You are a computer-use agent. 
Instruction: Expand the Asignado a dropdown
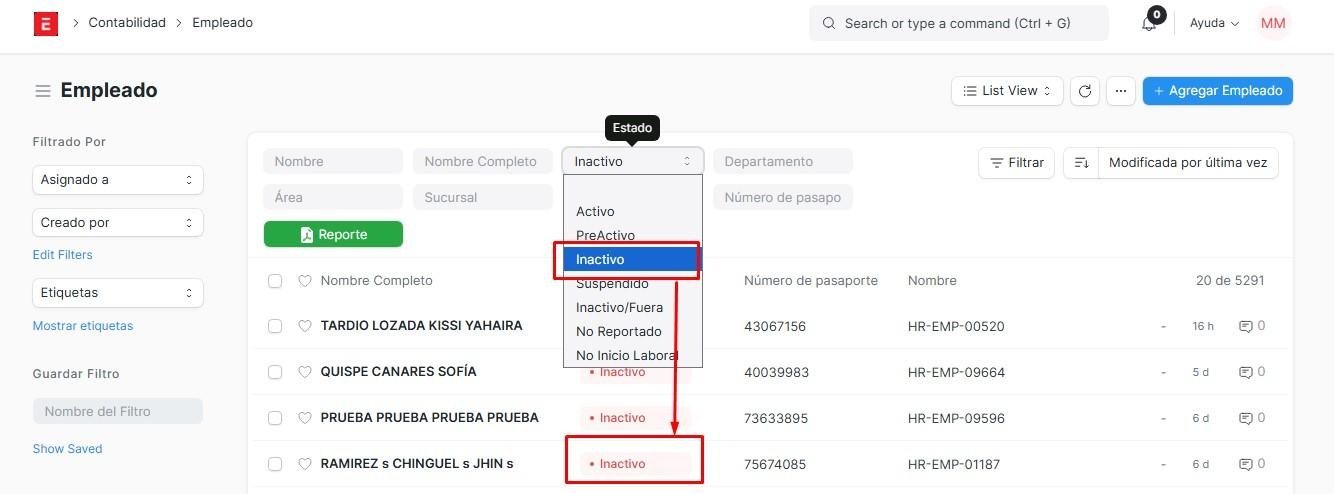click(117, 180)
